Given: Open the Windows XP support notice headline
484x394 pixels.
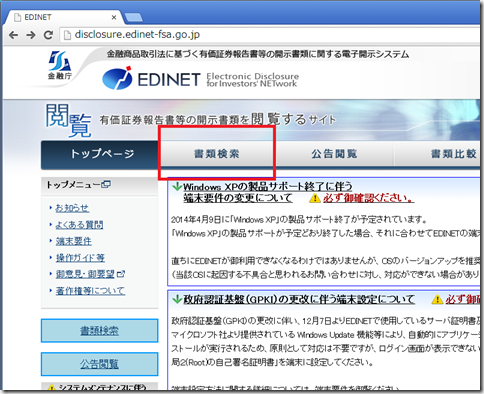Looking at the screenshot, I should 267,192.
